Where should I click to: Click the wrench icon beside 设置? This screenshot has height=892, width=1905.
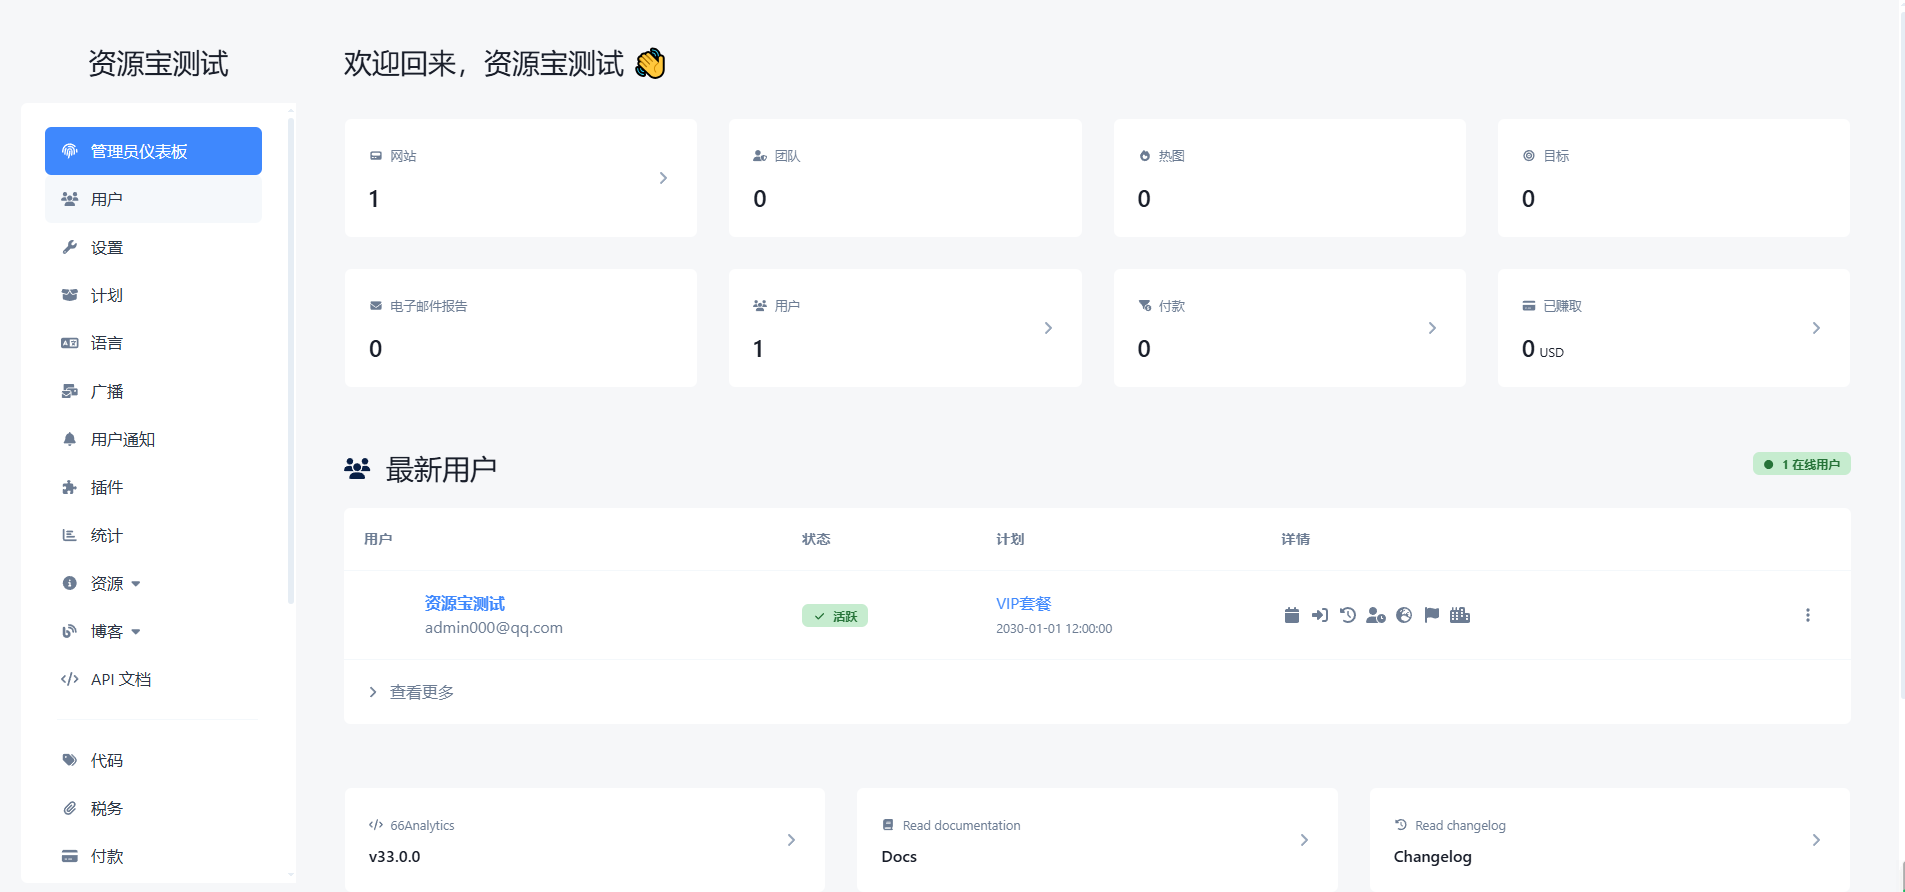click(x=70, y=247)
